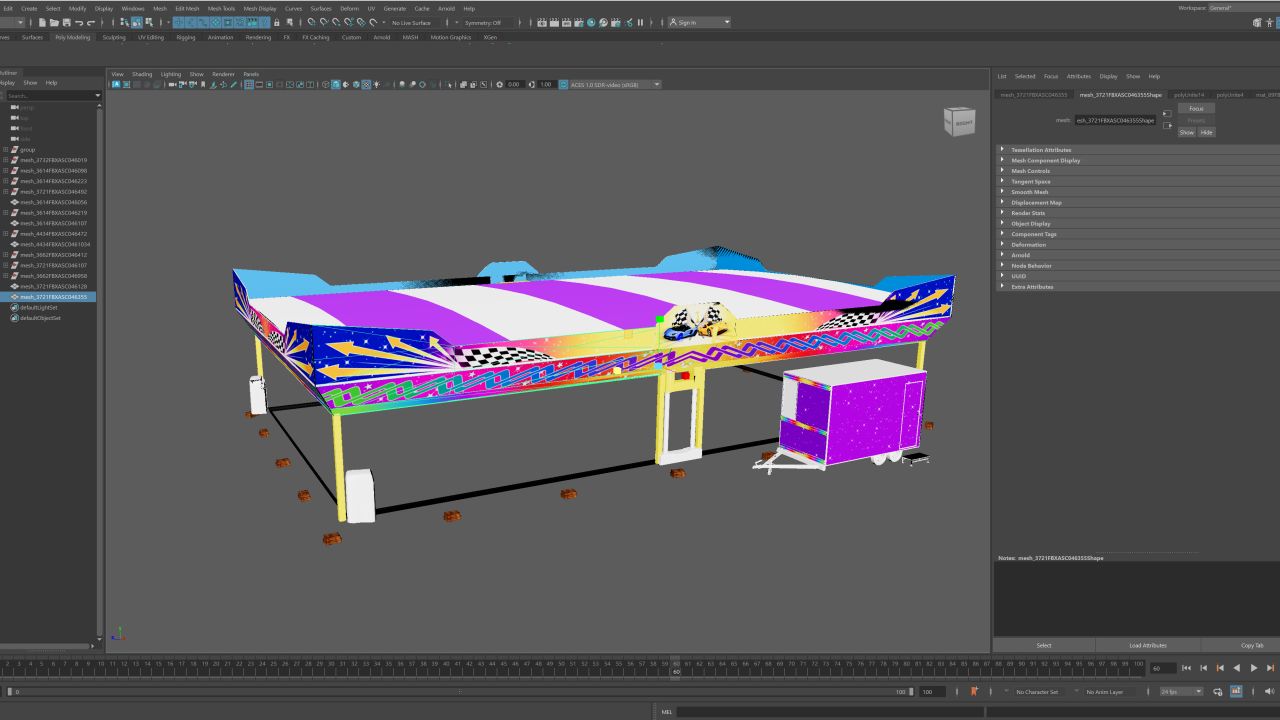
Task: Click the grid toggle icon in panel toolbar
Action: (x=248, y=84)
